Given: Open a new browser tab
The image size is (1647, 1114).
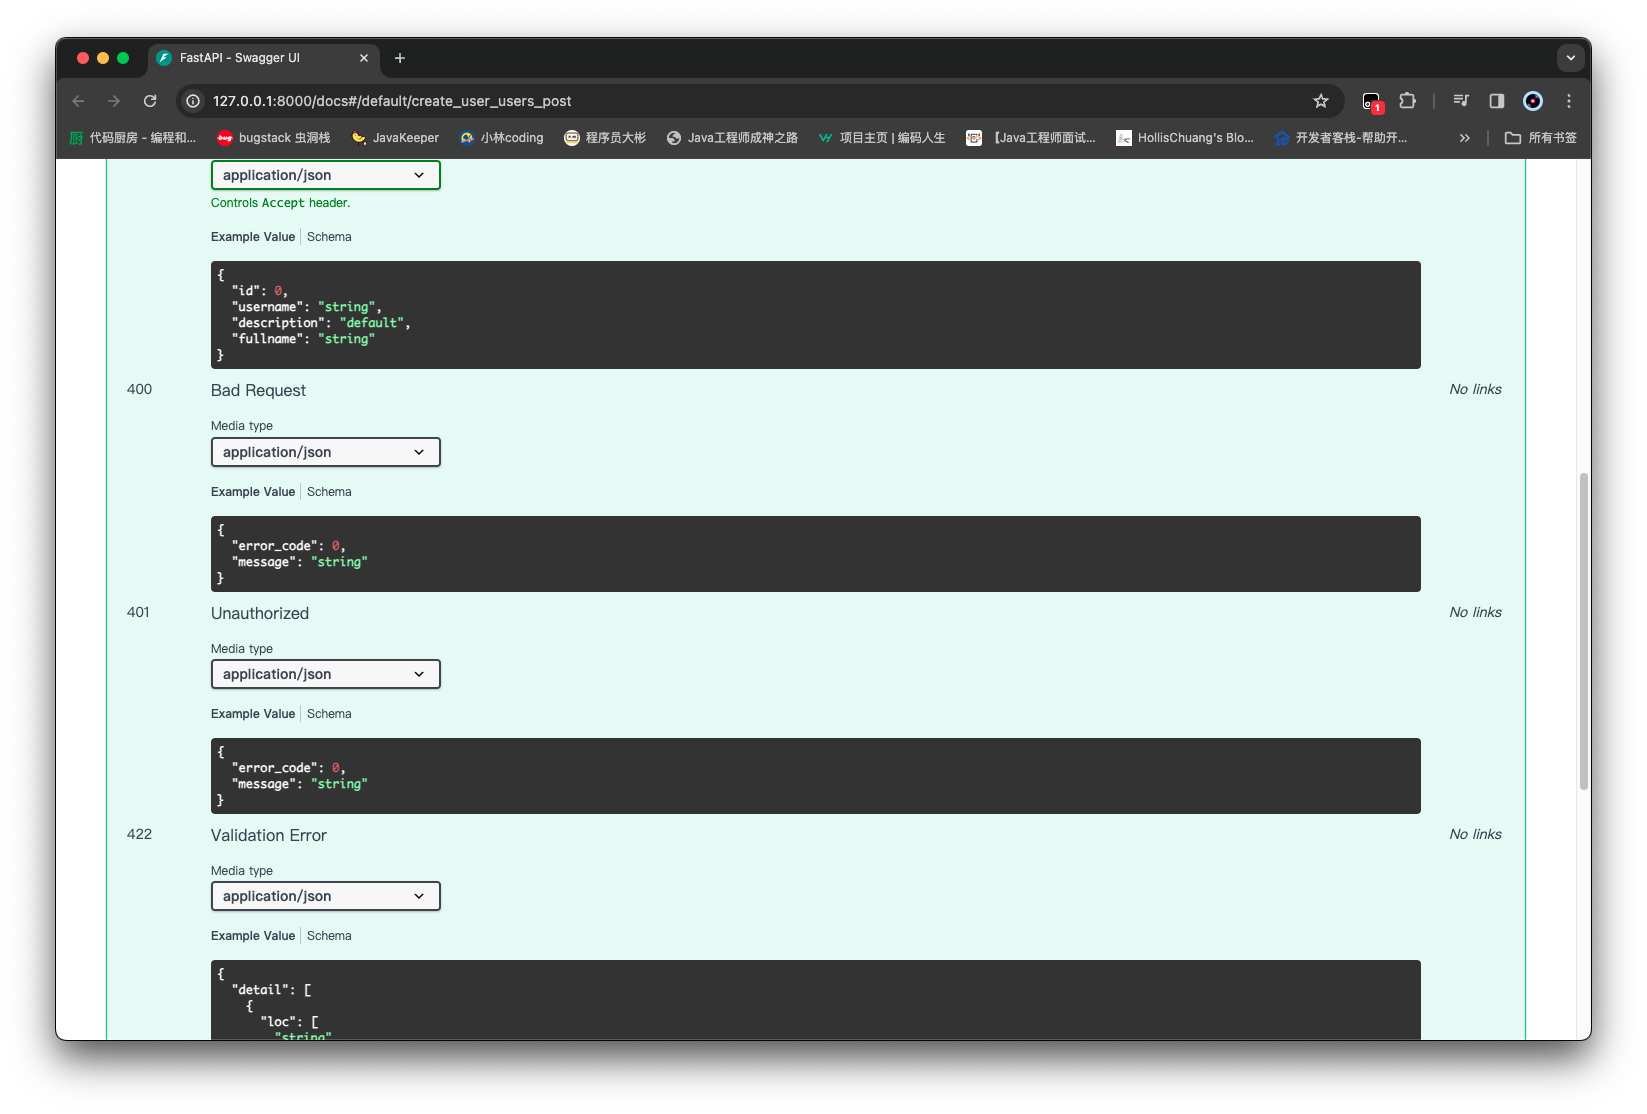Looking at the screenshot, I should [x=400, y=58].
